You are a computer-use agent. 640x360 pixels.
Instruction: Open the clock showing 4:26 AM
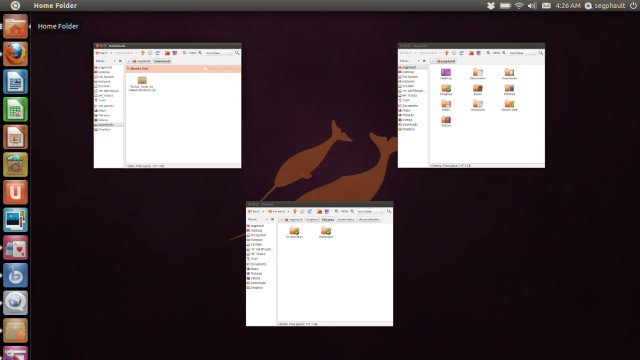(x=568, y=6)
